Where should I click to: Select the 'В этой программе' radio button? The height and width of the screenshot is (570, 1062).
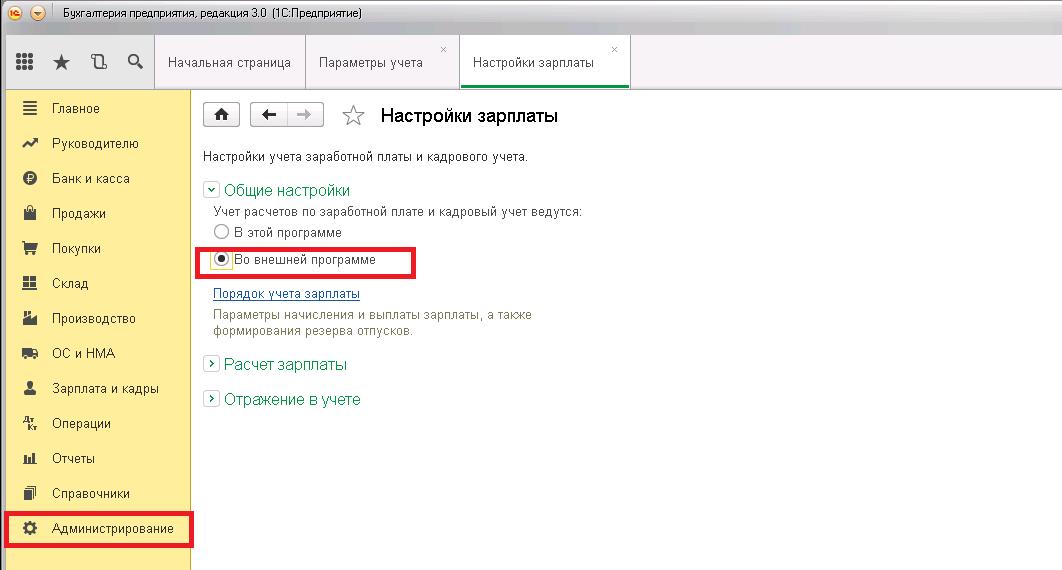pyautogui.click(x=221, y=232)
